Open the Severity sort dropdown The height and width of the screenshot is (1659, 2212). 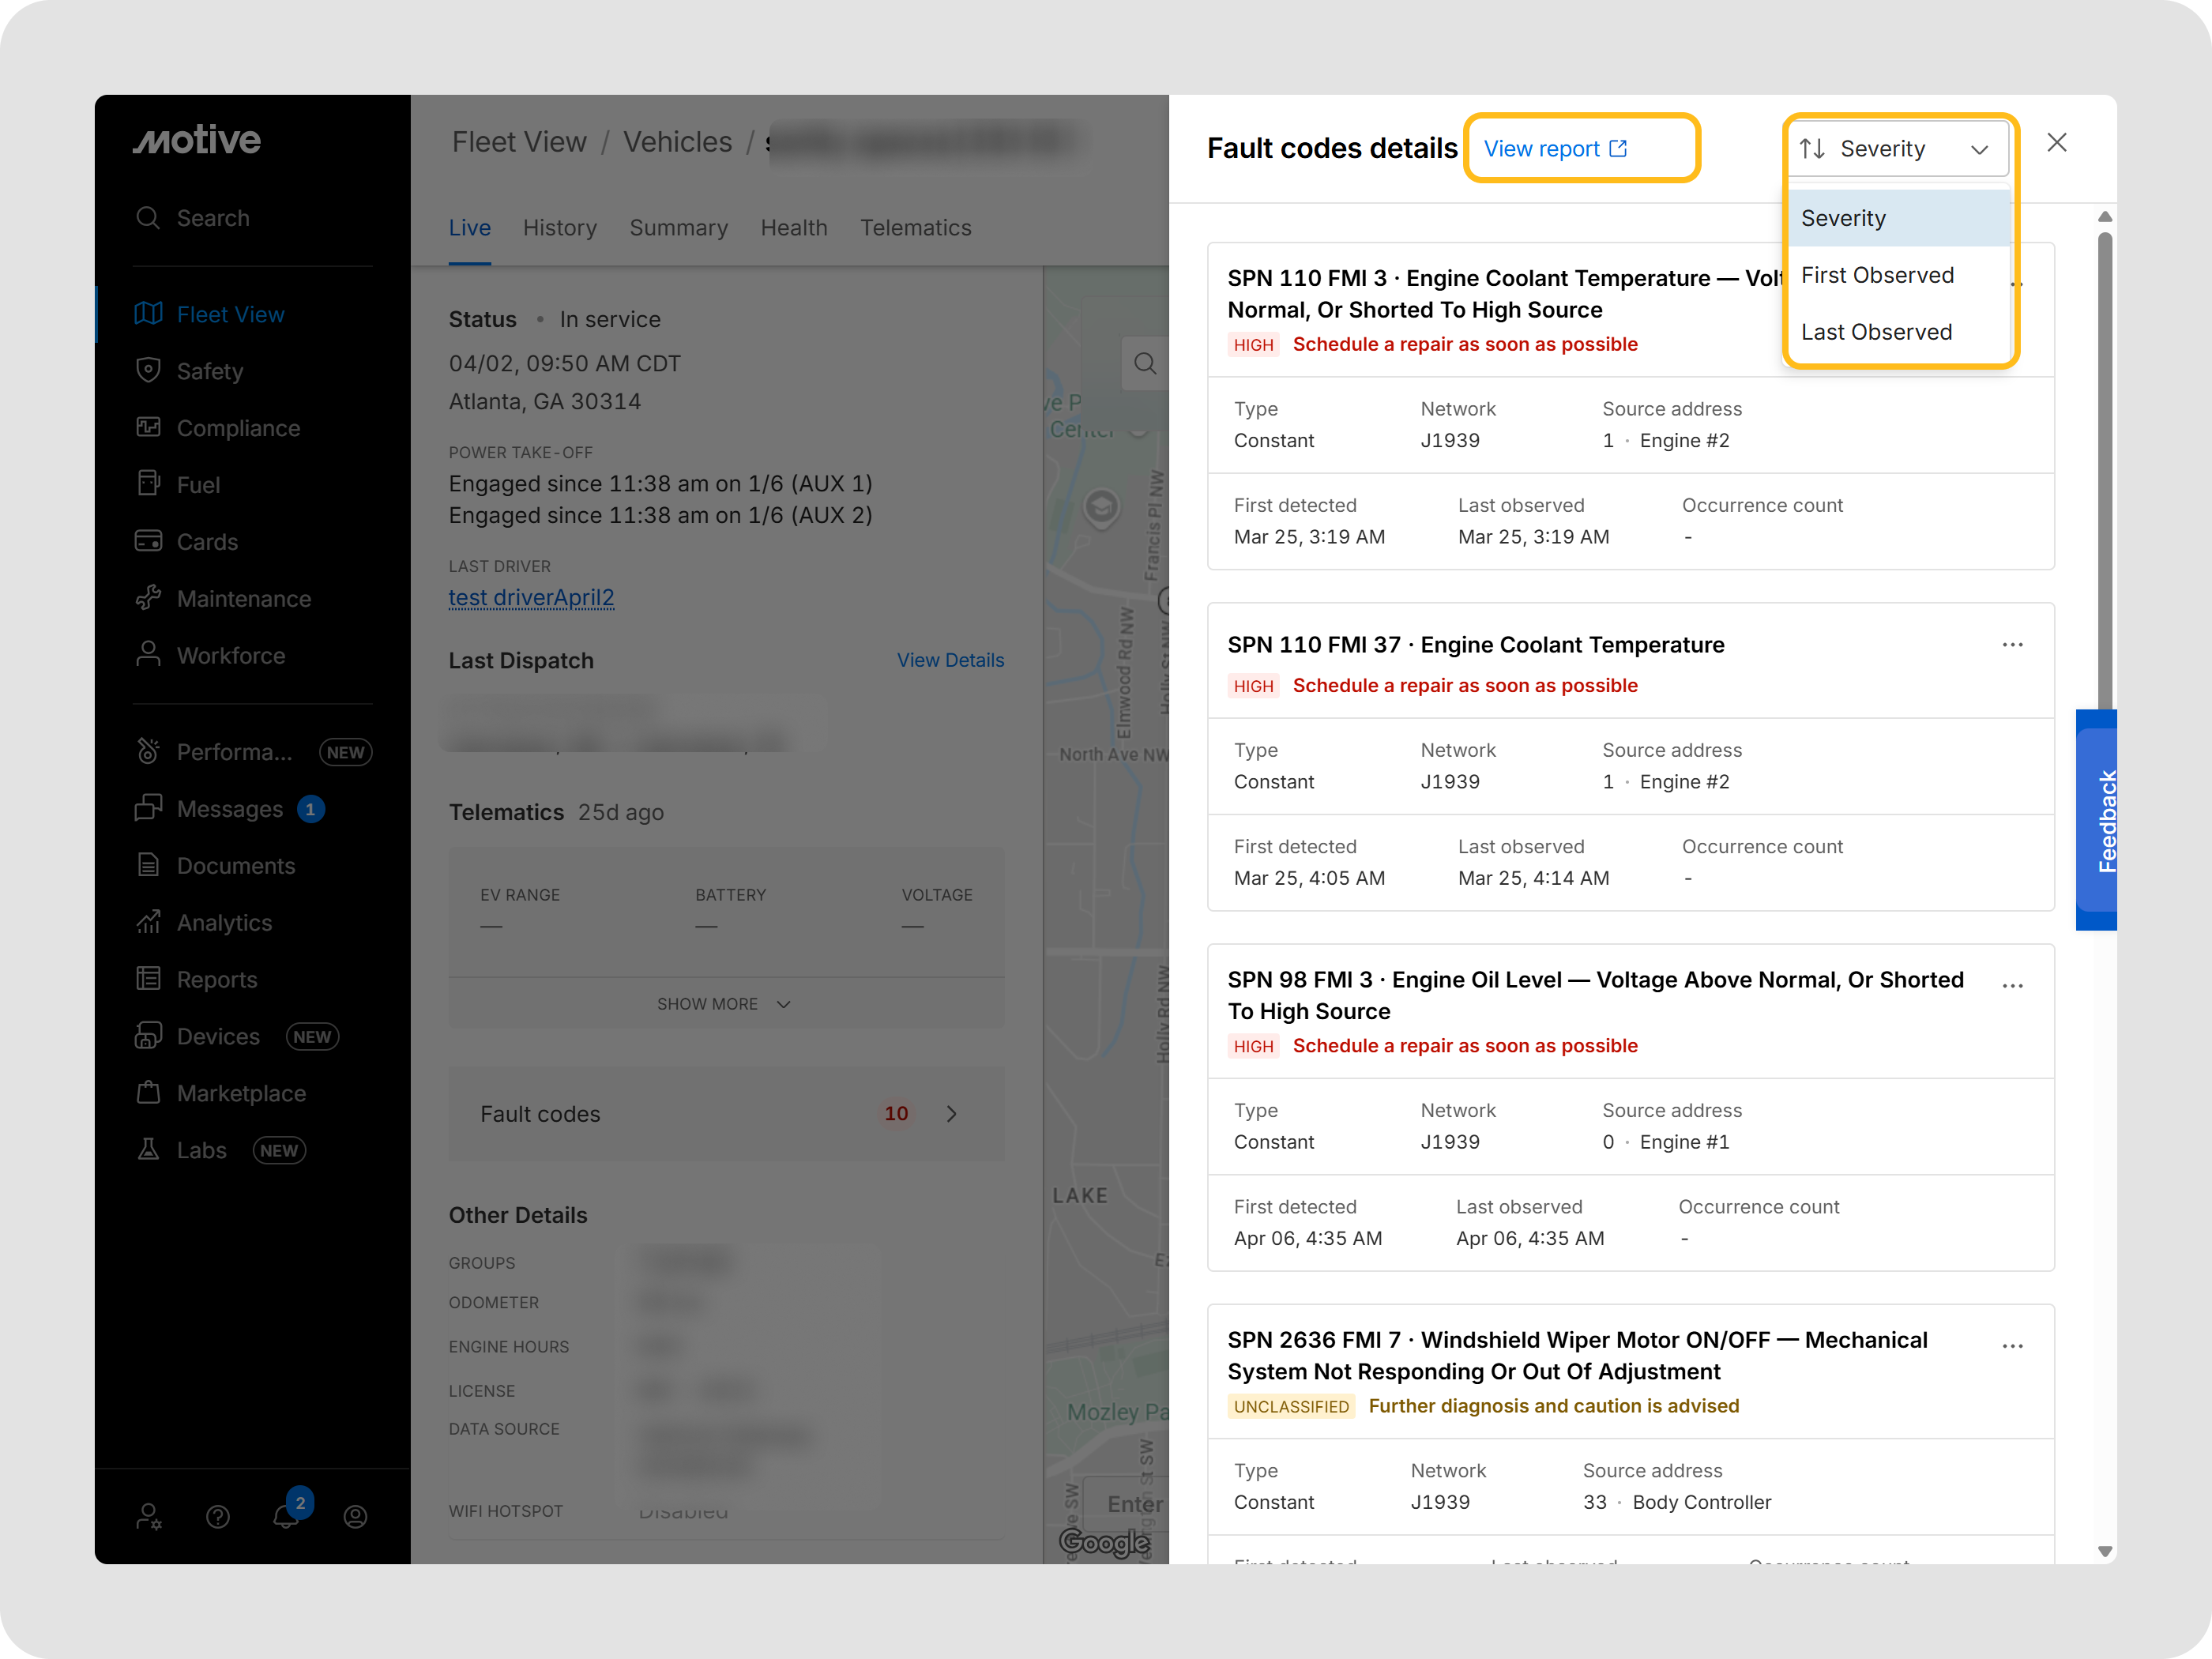point(1897,149)
